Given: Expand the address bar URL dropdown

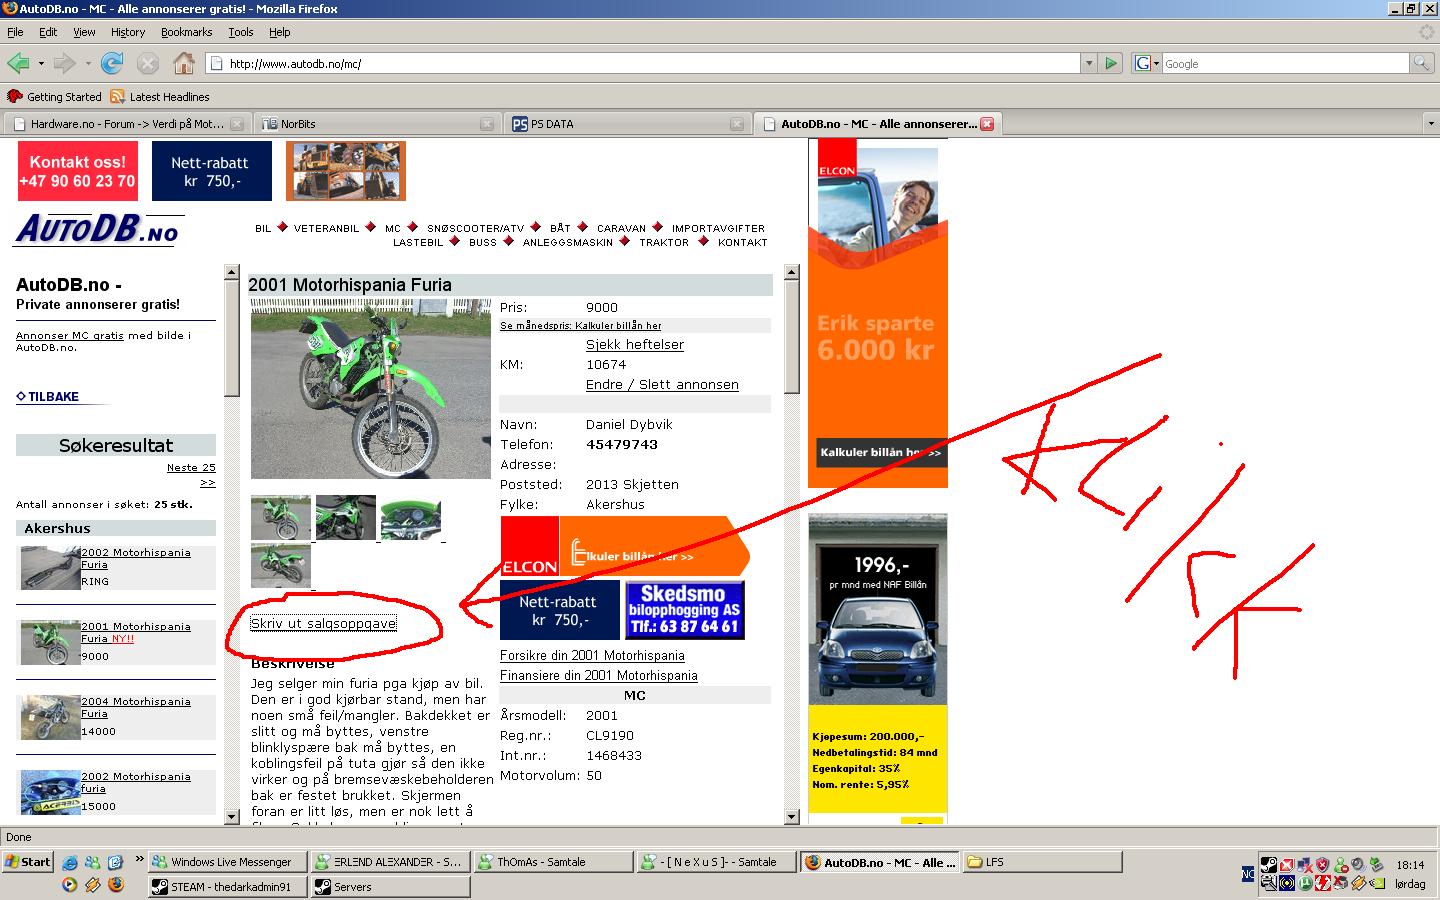Looking at the screenshot, I should (1089, 63).
